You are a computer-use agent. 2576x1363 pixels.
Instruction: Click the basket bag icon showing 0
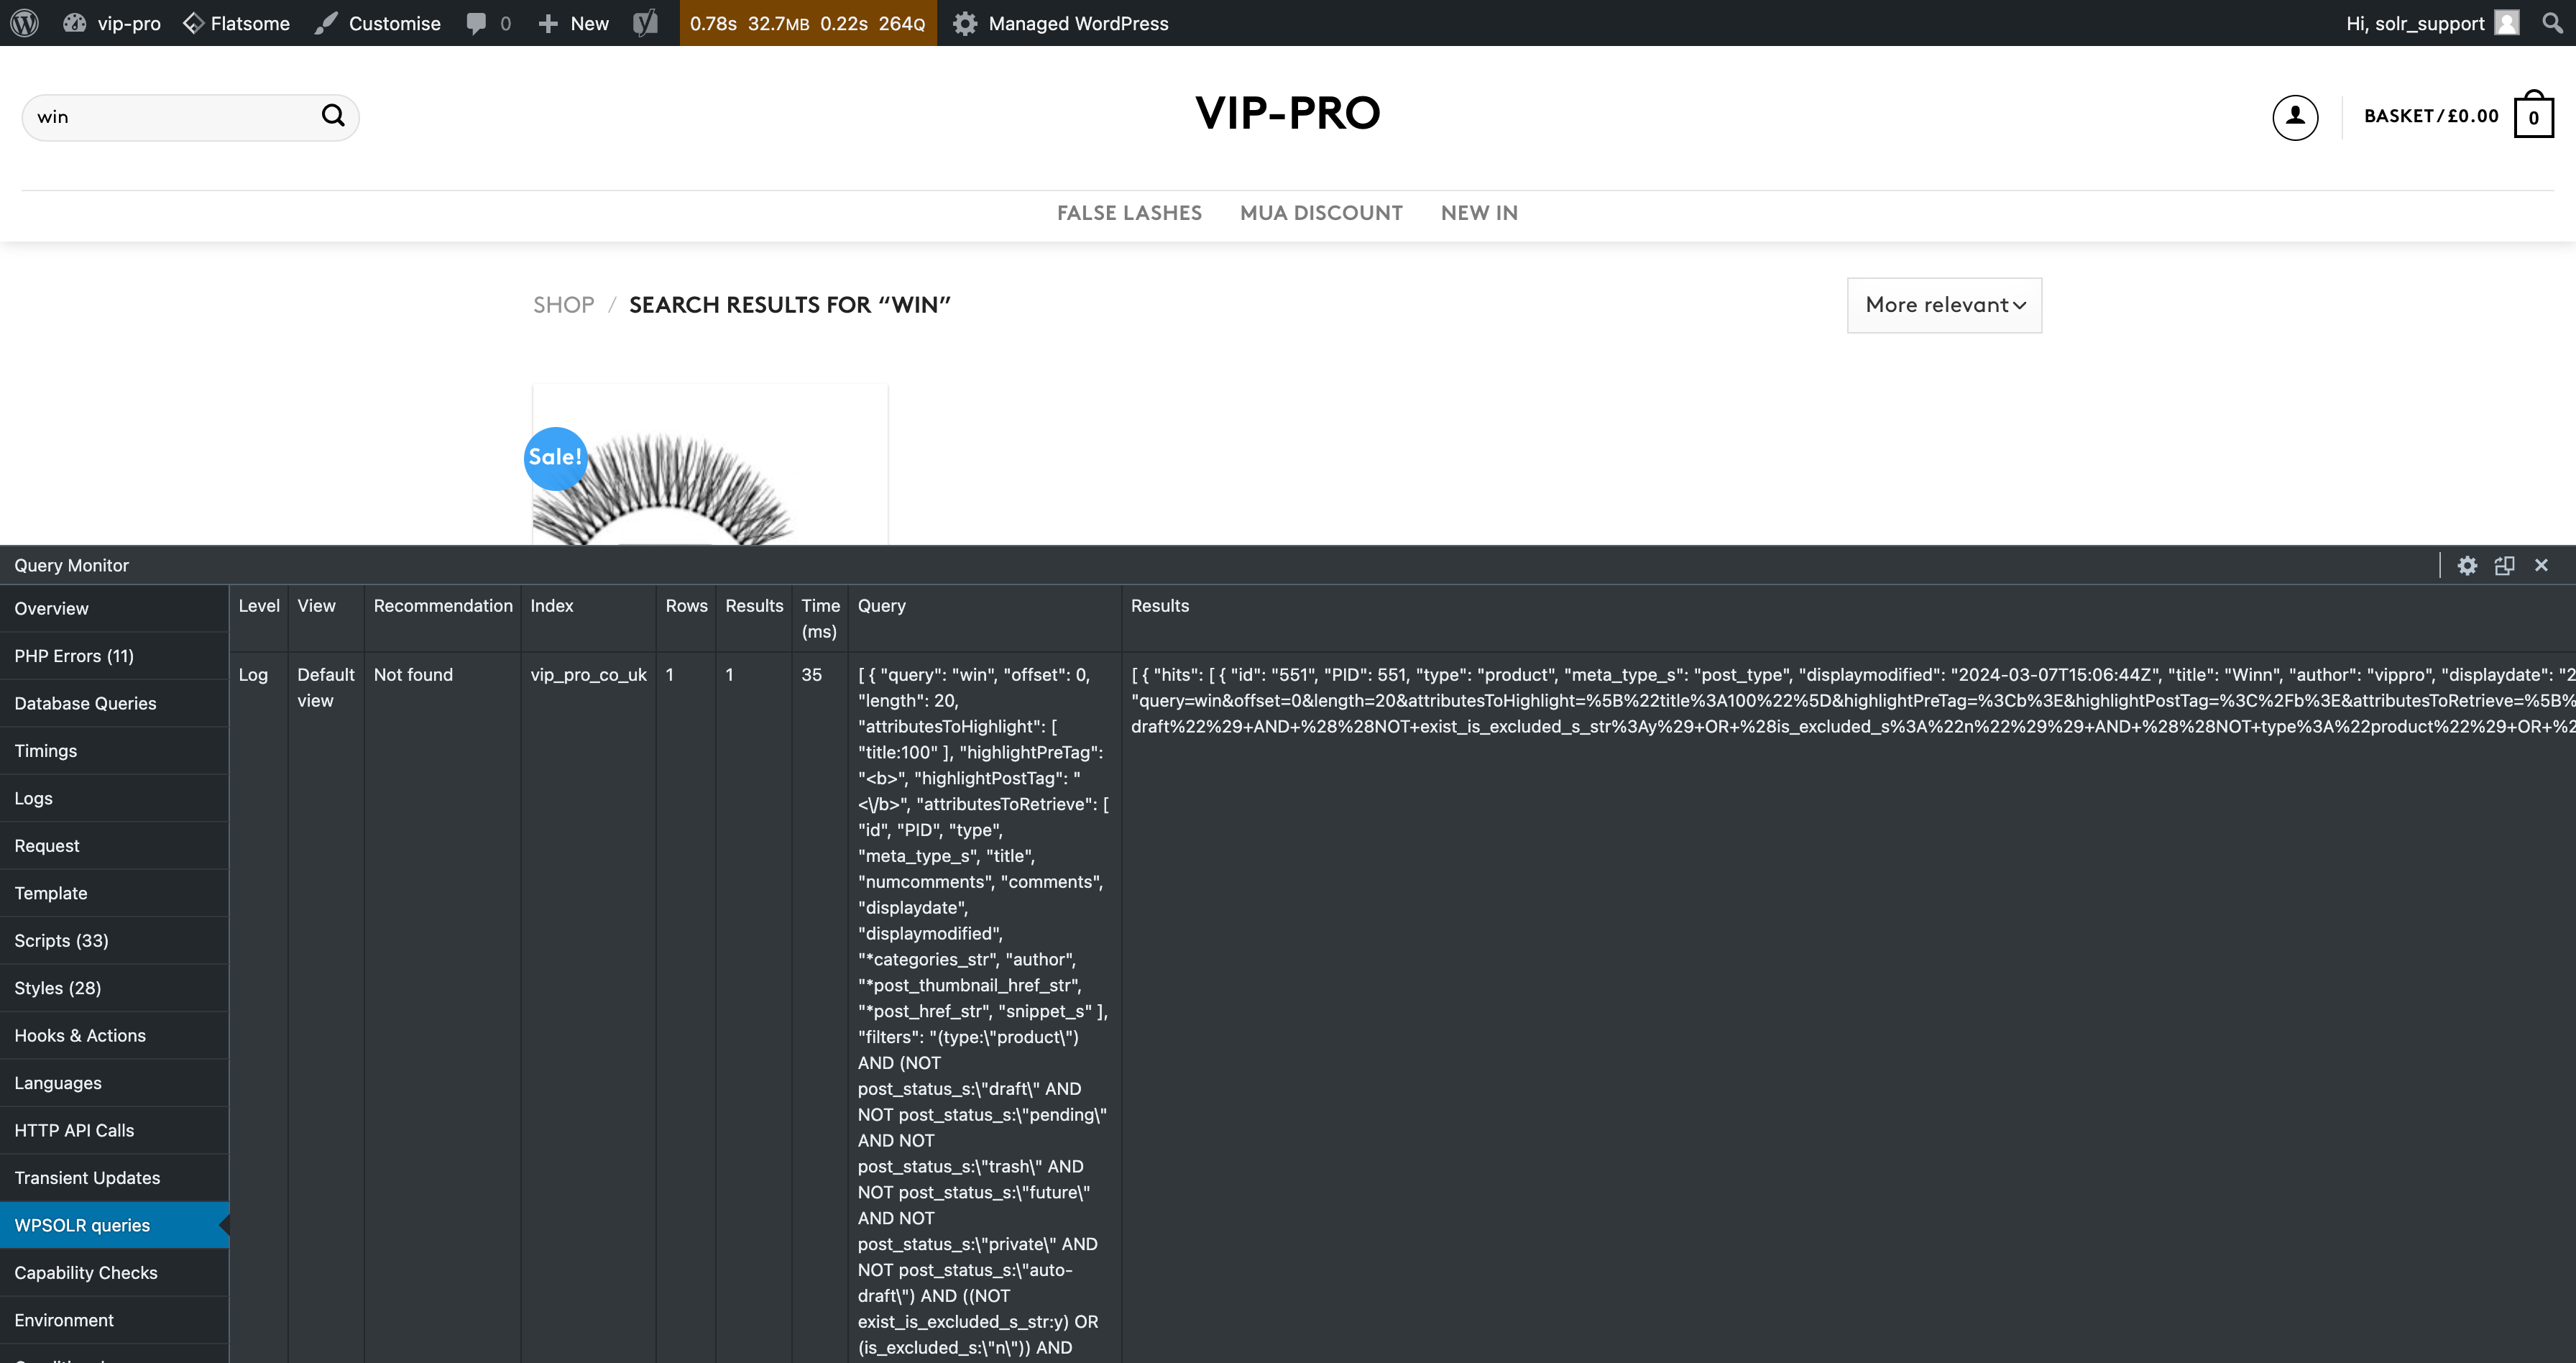2534,115
